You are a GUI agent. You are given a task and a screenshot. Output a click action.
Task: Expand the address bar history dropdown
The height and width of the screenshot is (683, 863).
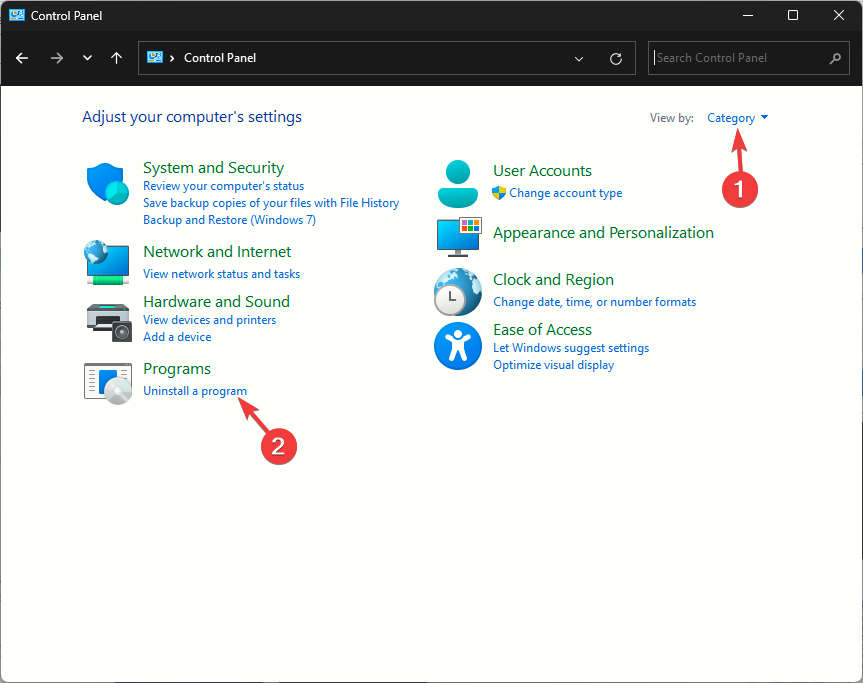(578, 58)
